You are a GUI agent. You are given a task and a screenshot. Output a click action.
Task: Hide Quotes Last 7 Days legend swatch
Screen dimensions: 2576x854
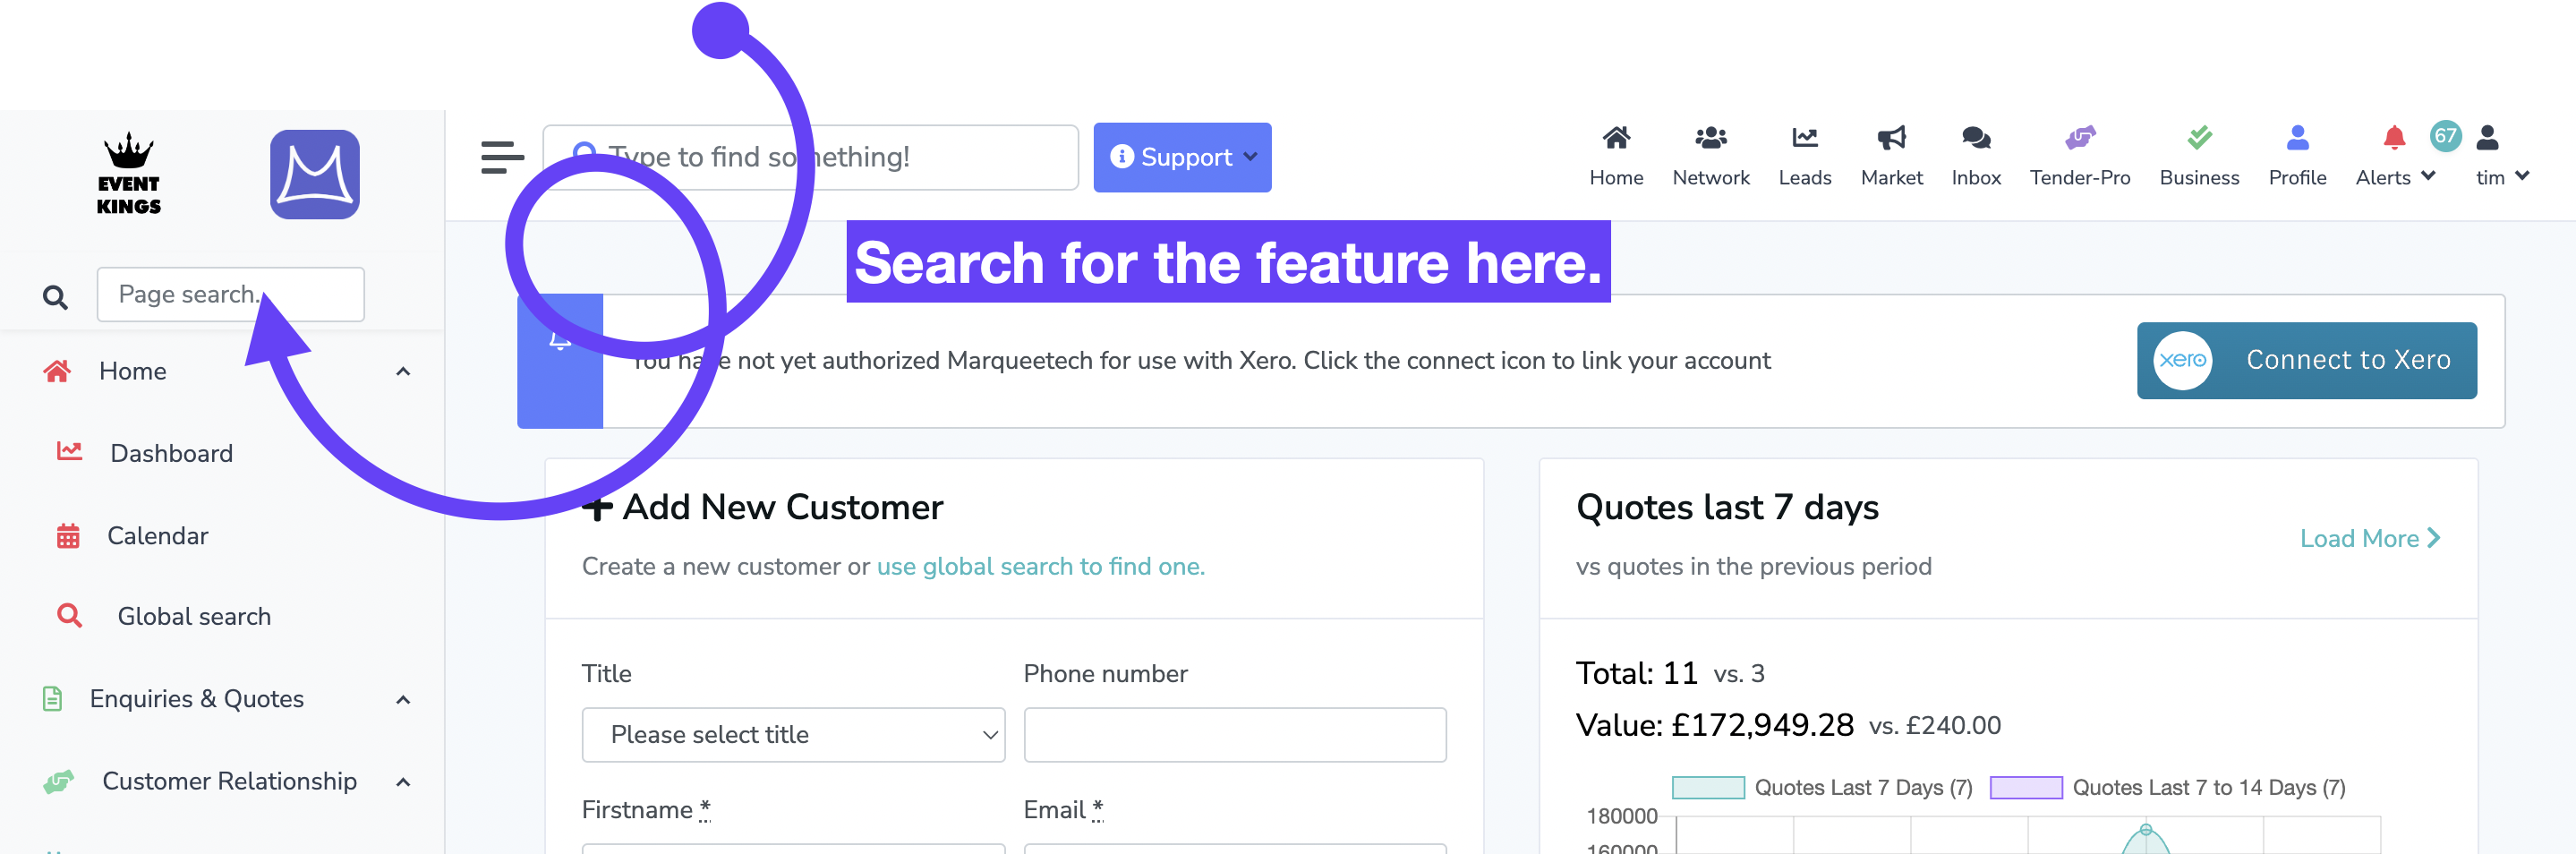1707,787
